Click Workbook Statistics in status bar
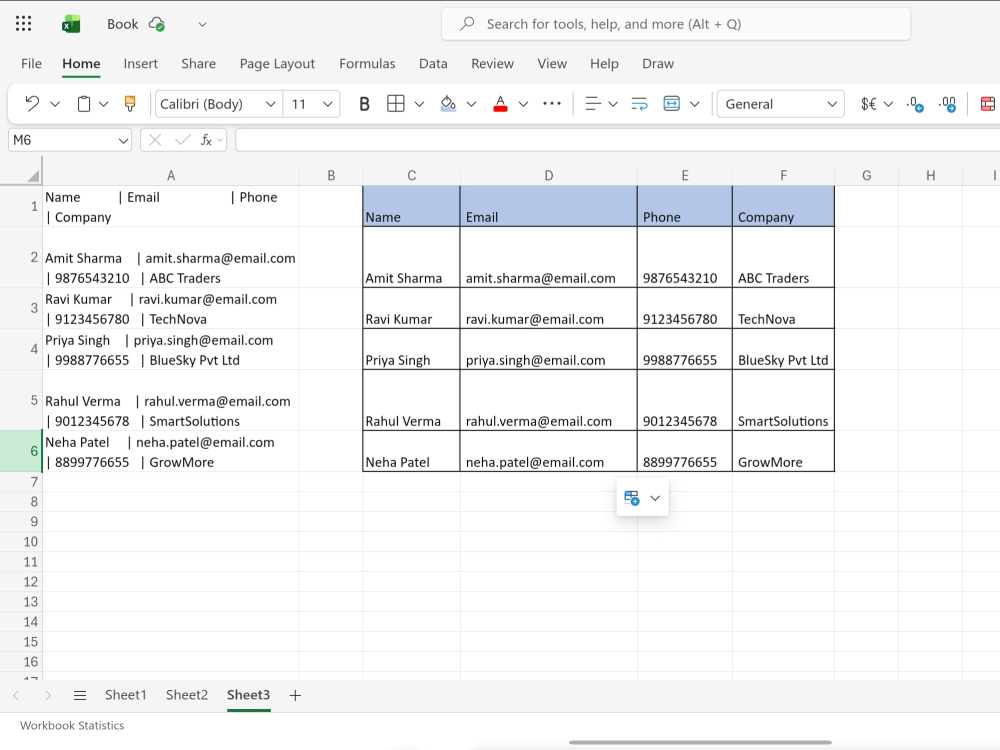The width and height of the screenshot is (1000, 750). click(72, 726)
